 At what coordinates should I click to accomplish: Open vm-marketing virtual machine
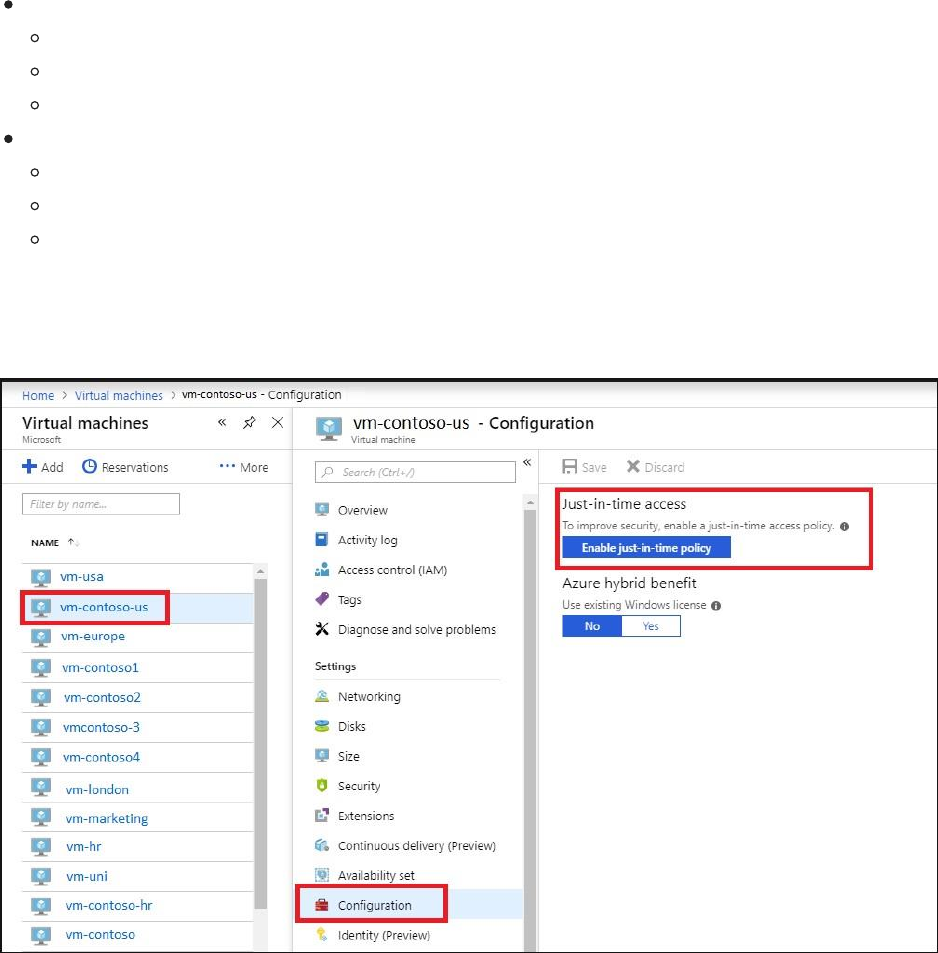point(107,819)
